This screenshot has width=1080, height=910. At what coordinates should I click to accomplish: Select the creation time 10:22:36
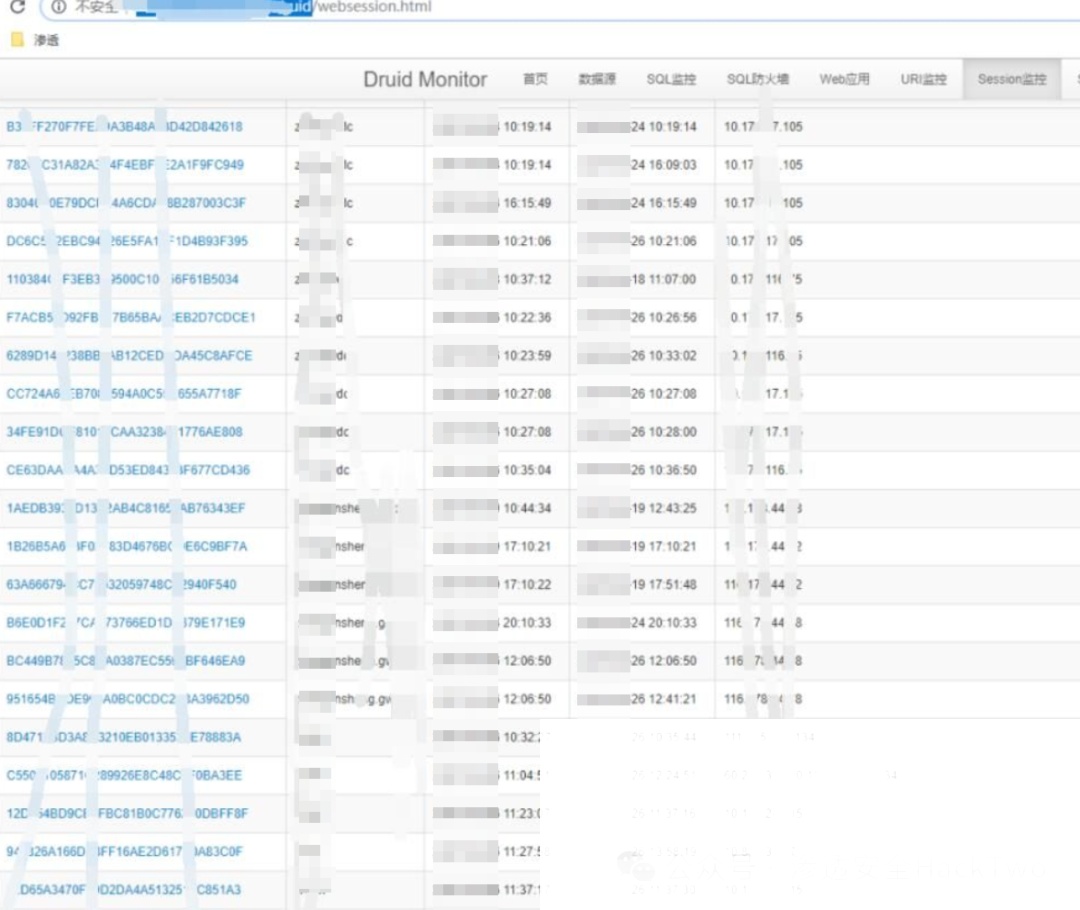(527, 318)
